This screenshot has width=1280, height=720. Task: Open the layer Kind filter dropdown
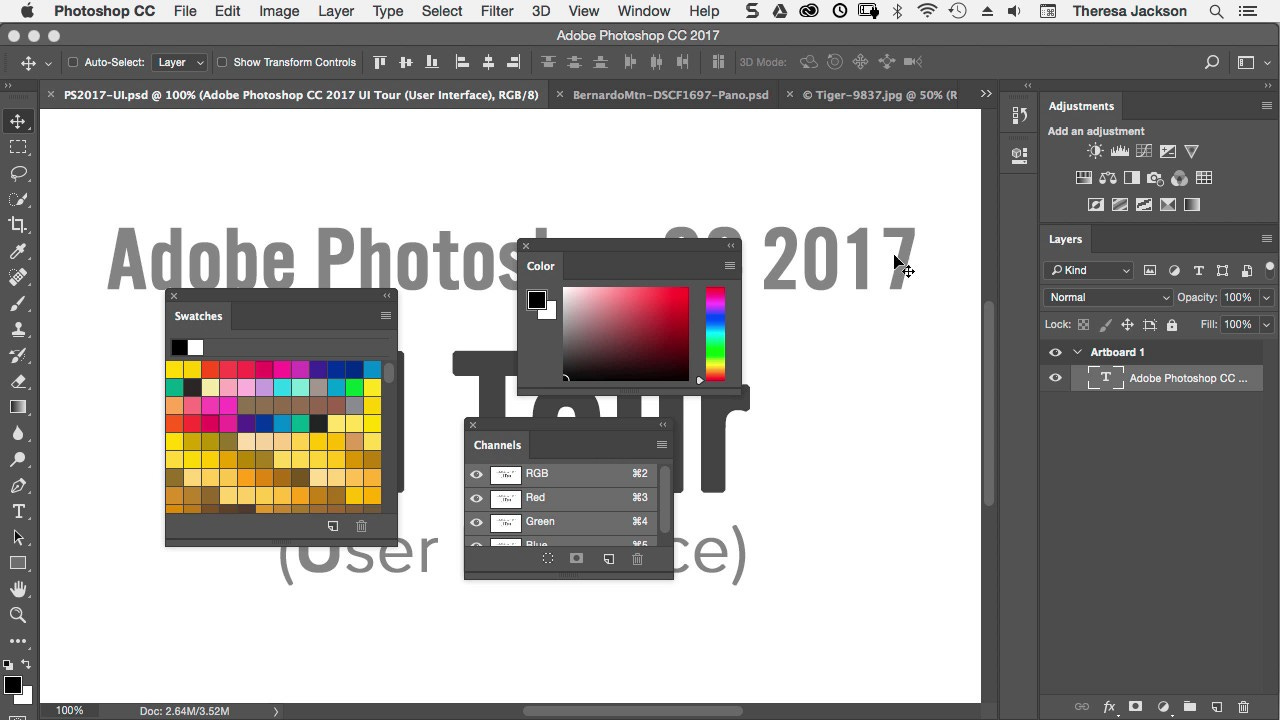1088,270
